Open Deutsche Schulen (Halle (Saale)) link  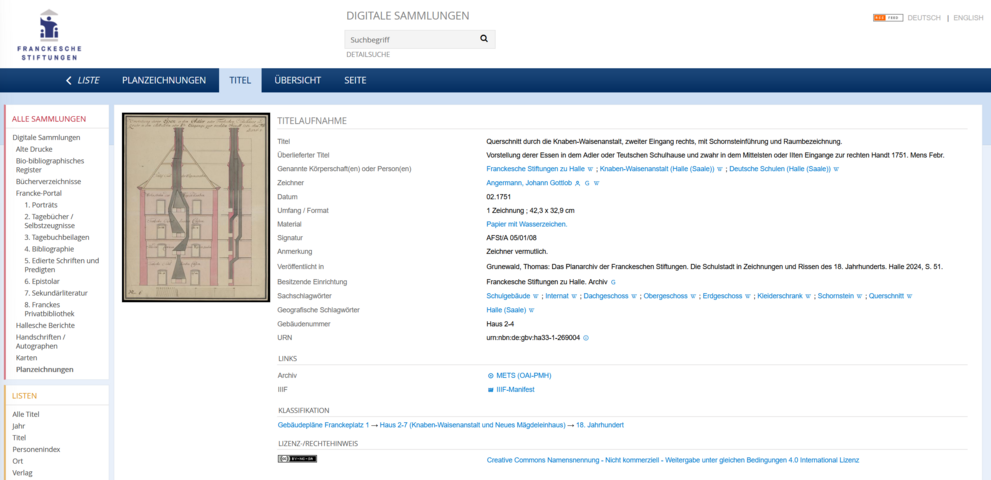[780, 169]
